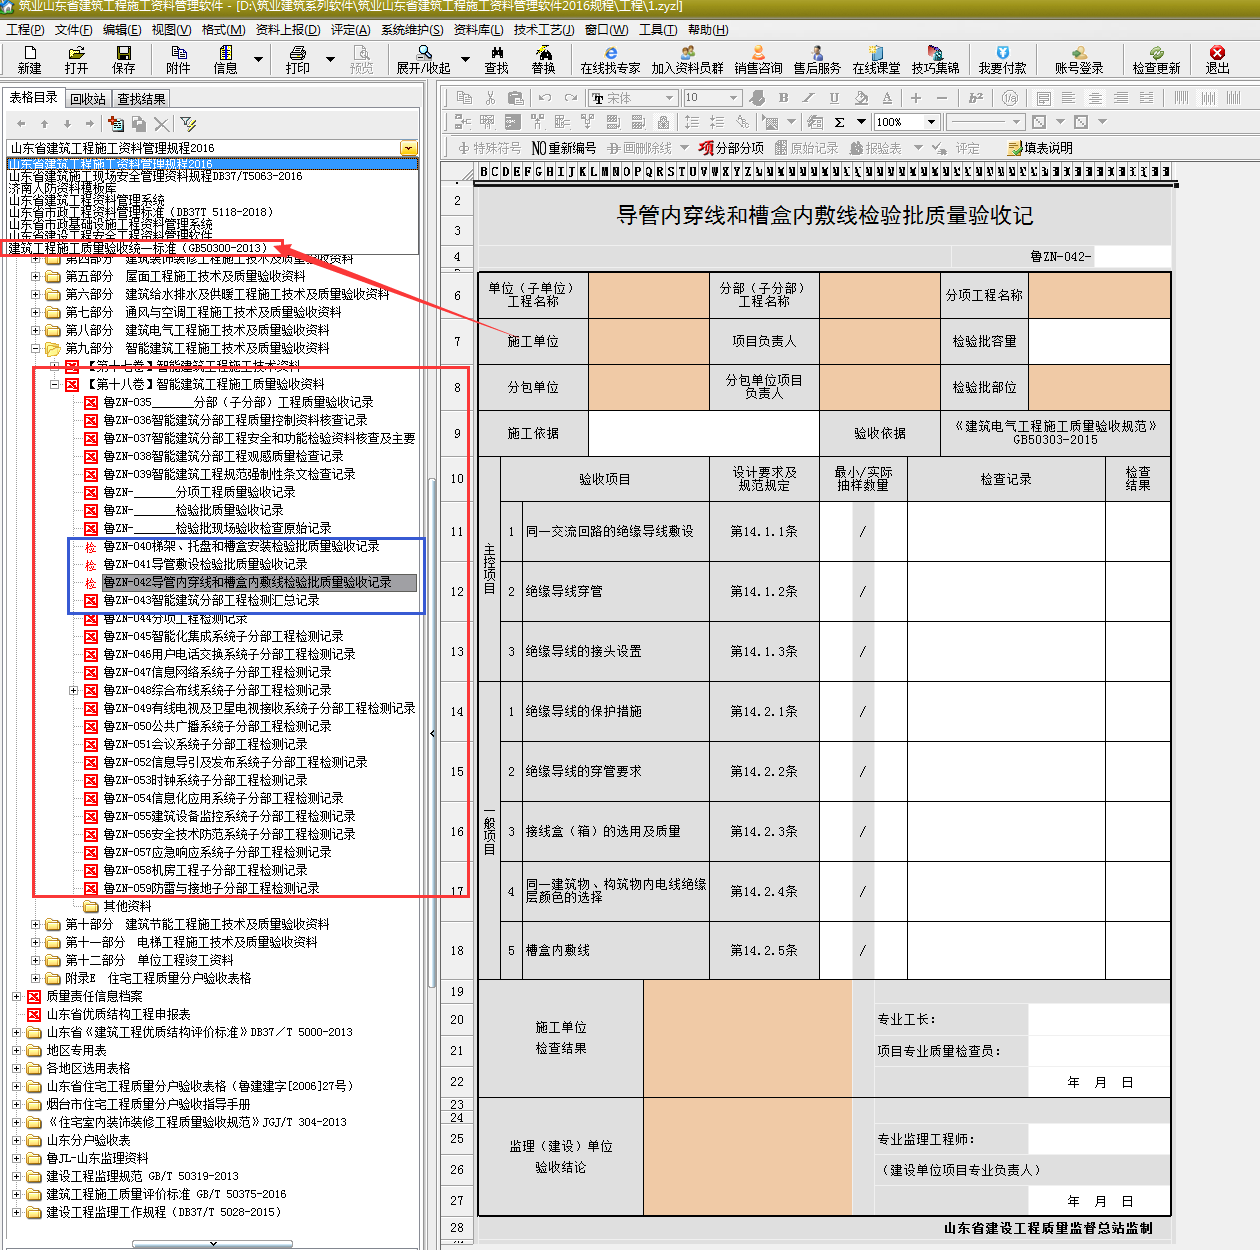The image size is (1260, 1250).
Task: Toggle superscript b² formatting
Action: click(x=976, y=98)
